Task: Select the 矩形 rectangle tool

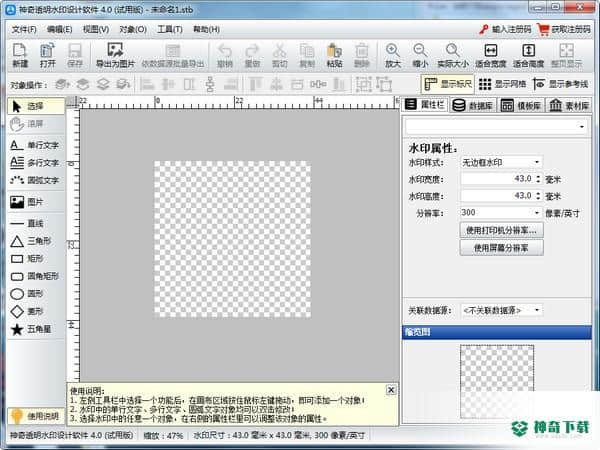Action: [x=36, y=259]
